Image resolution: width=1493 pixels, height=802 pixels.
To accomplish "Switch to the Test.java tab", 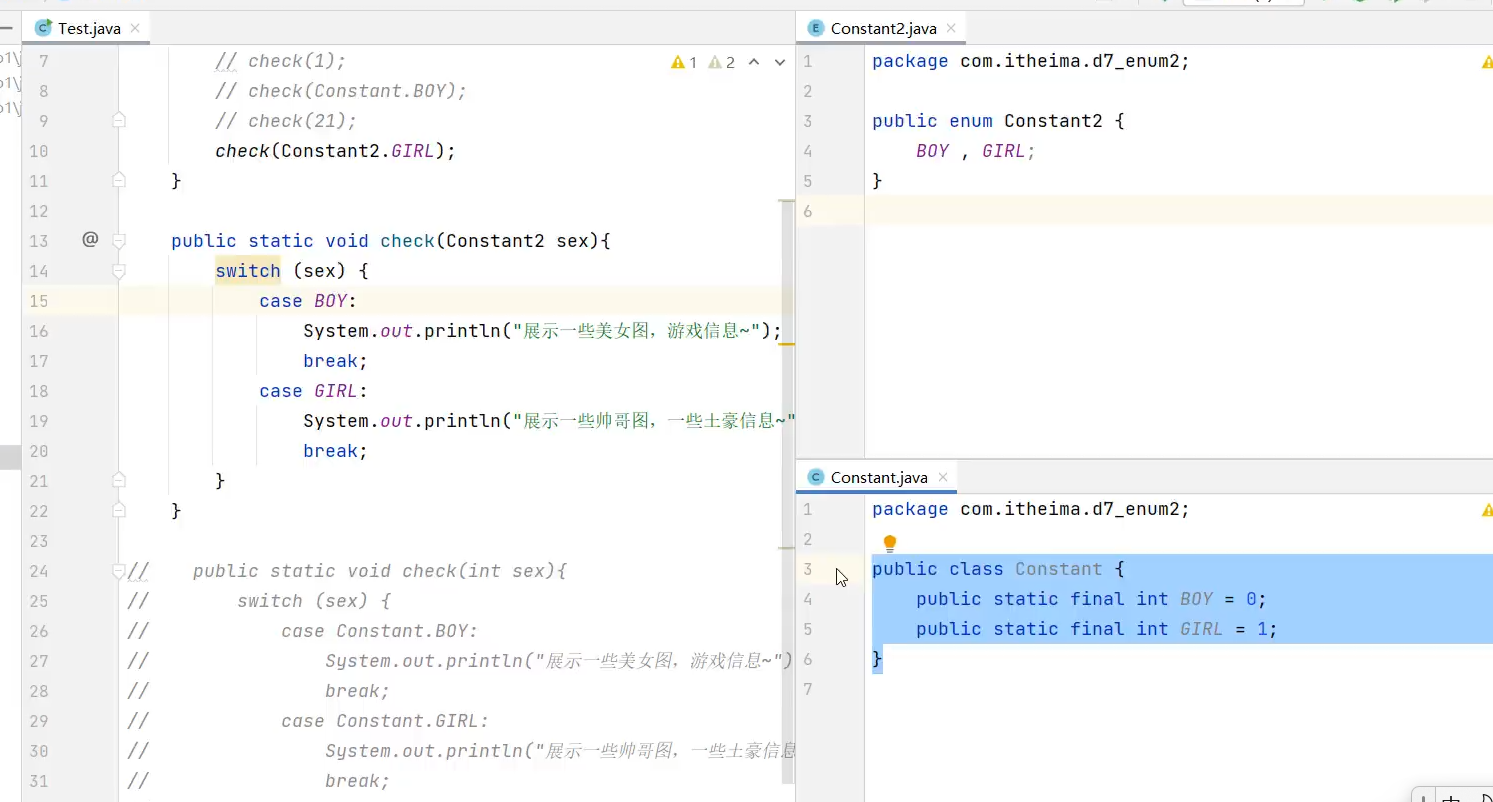I will 78,28.
